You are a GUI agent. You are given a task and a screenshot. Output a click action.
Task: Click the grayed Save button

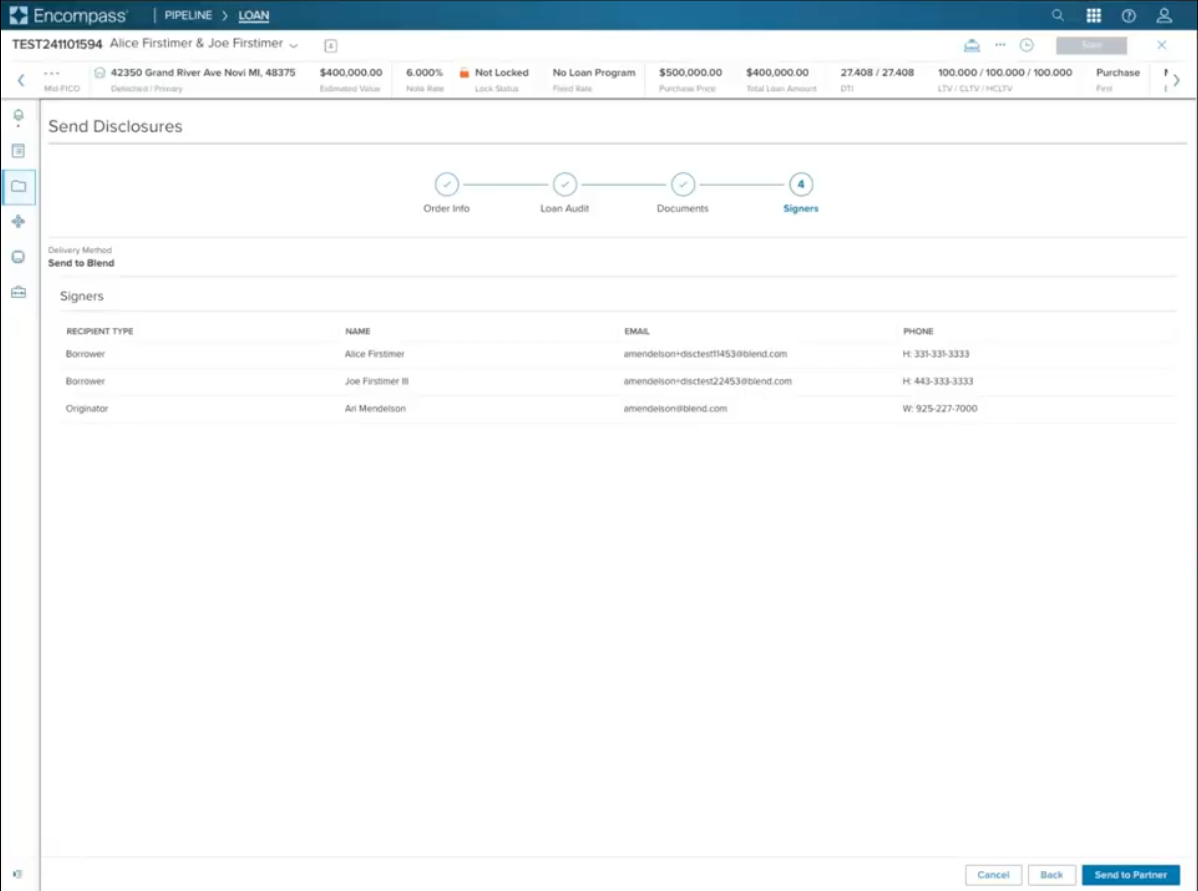[1091, 45]
